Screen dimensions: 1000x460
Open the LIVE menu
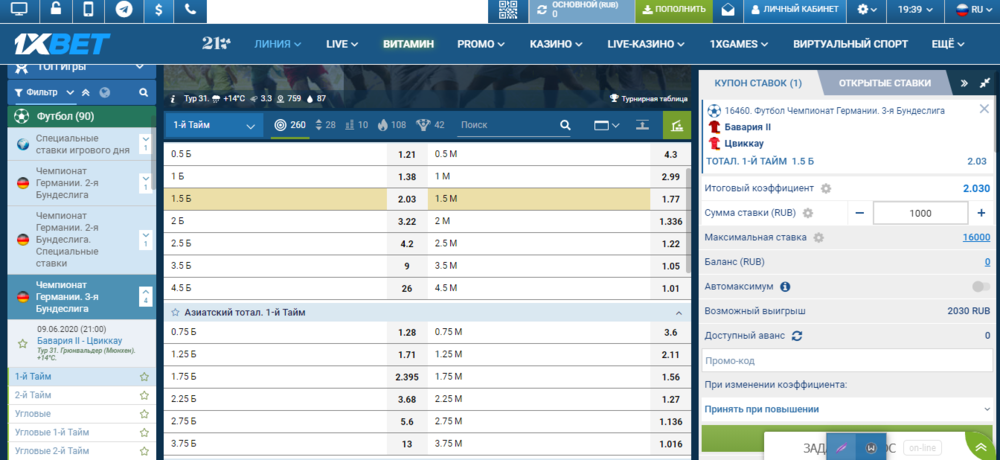(x=342, y=44)
